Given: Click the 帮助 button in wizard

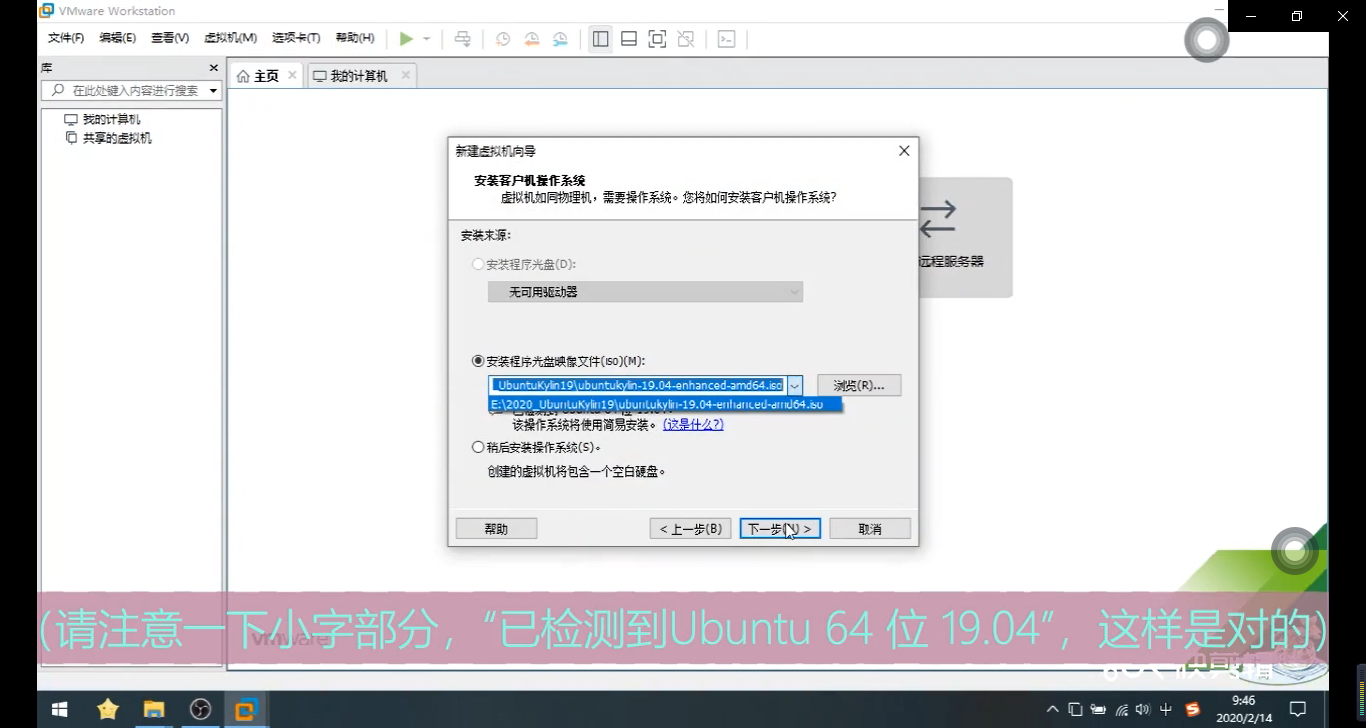Looking at the screenshot, I should pos(496,529).
